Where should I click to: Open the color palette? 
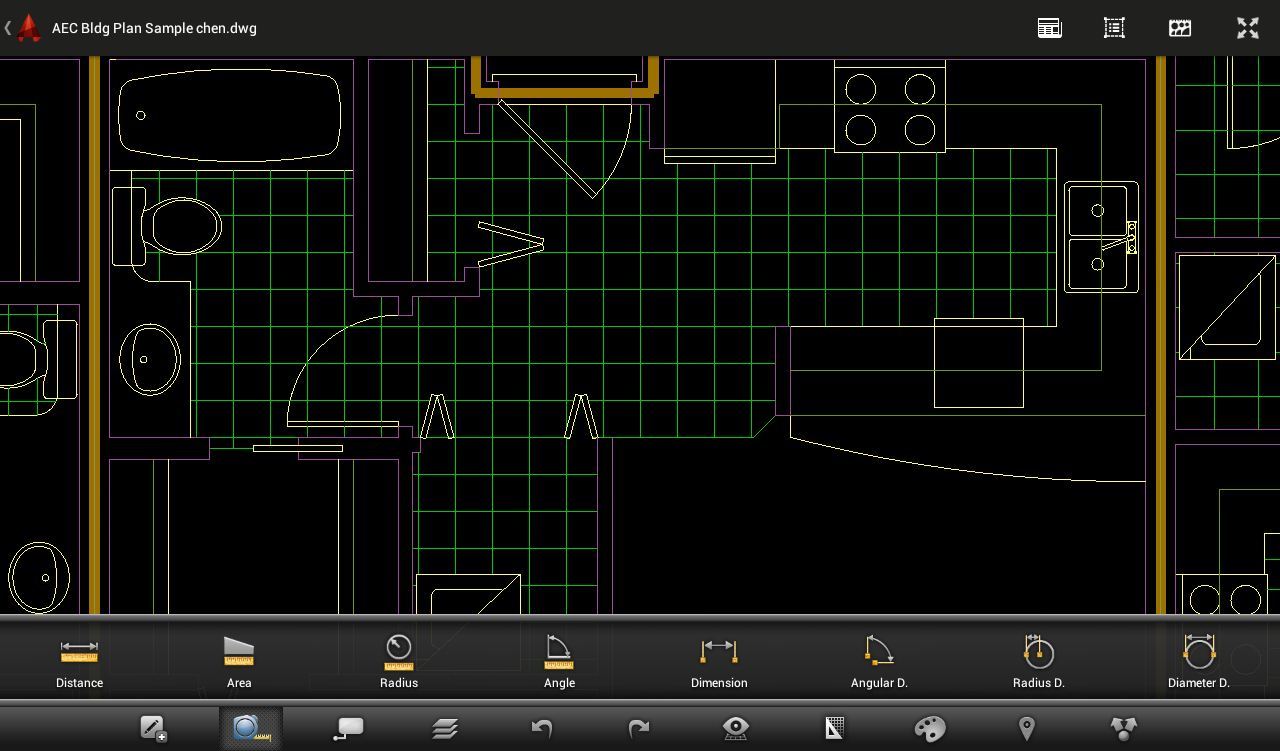pos(930,728)
